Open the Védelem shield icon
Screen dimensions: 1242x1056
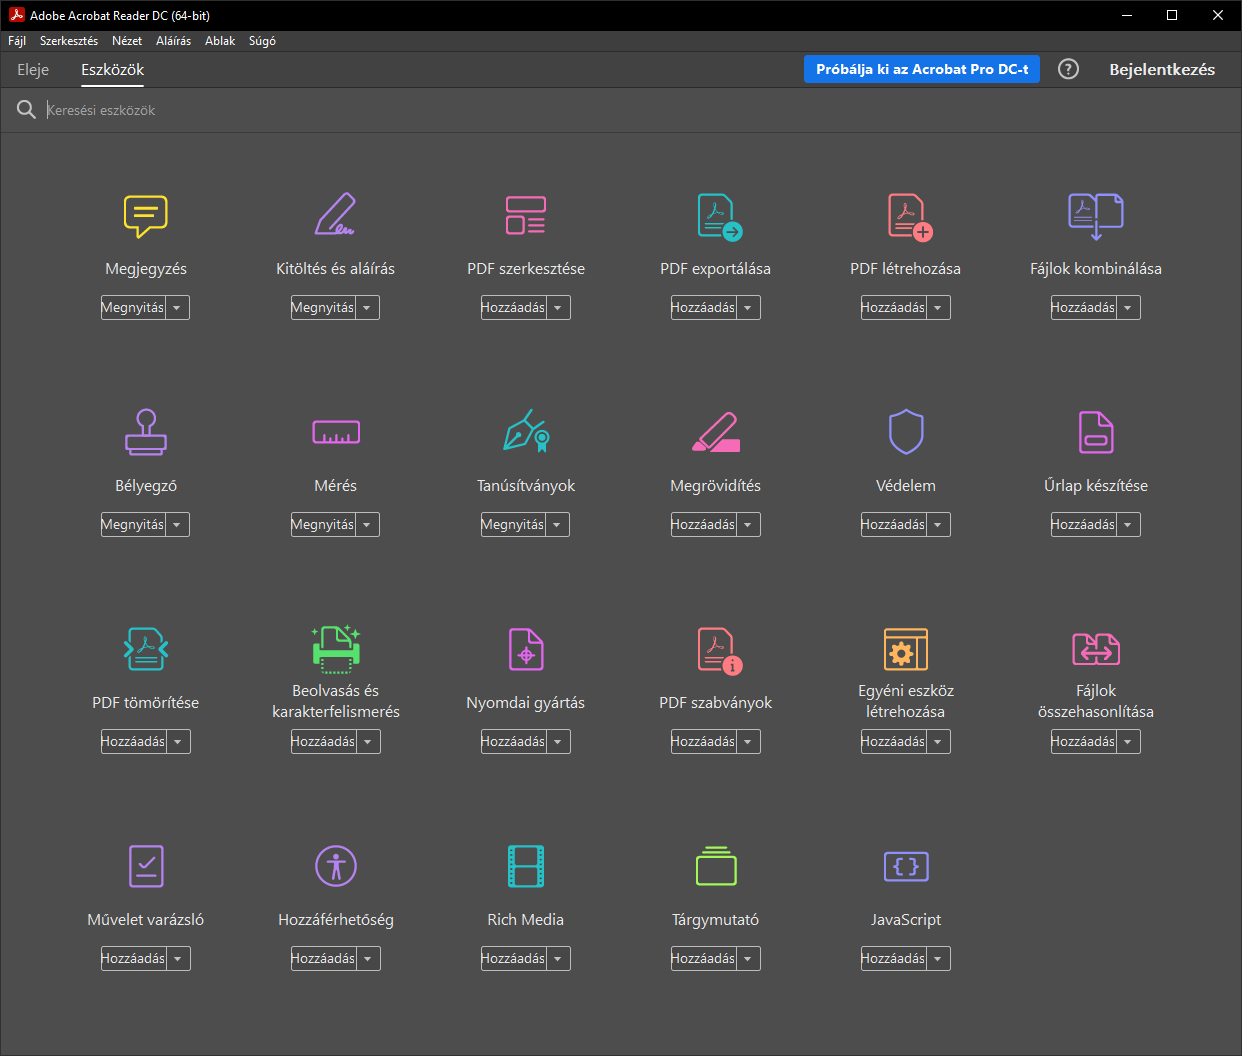coord(906,432)
